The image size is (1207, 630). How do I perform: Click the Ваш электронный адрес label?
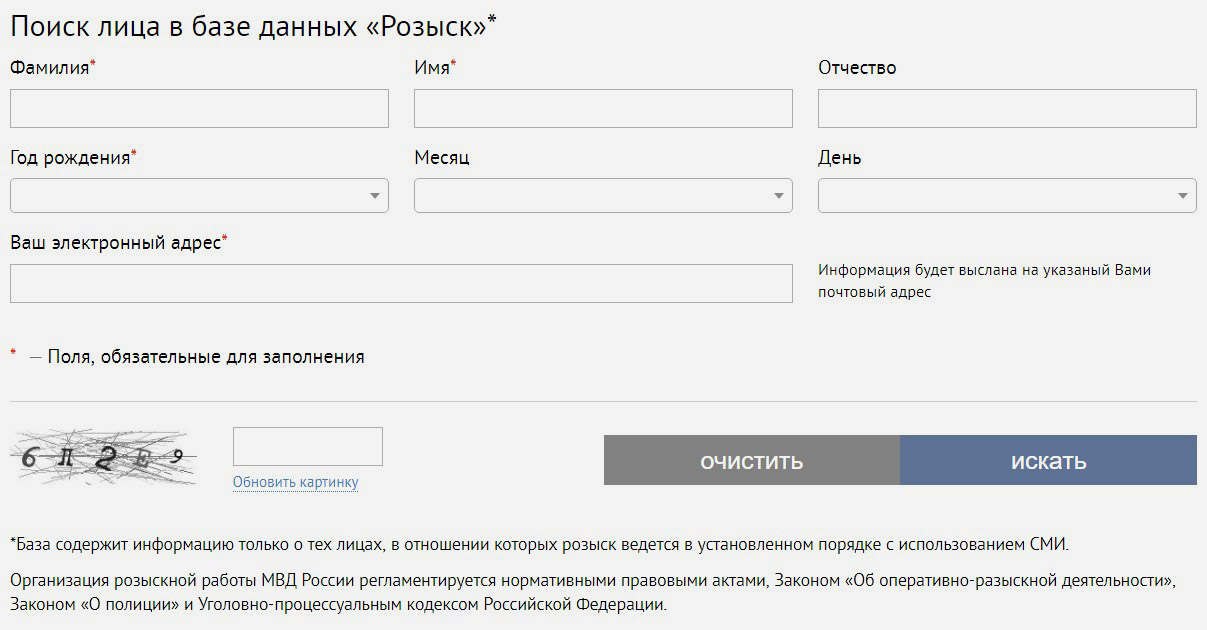click(115, 243)
